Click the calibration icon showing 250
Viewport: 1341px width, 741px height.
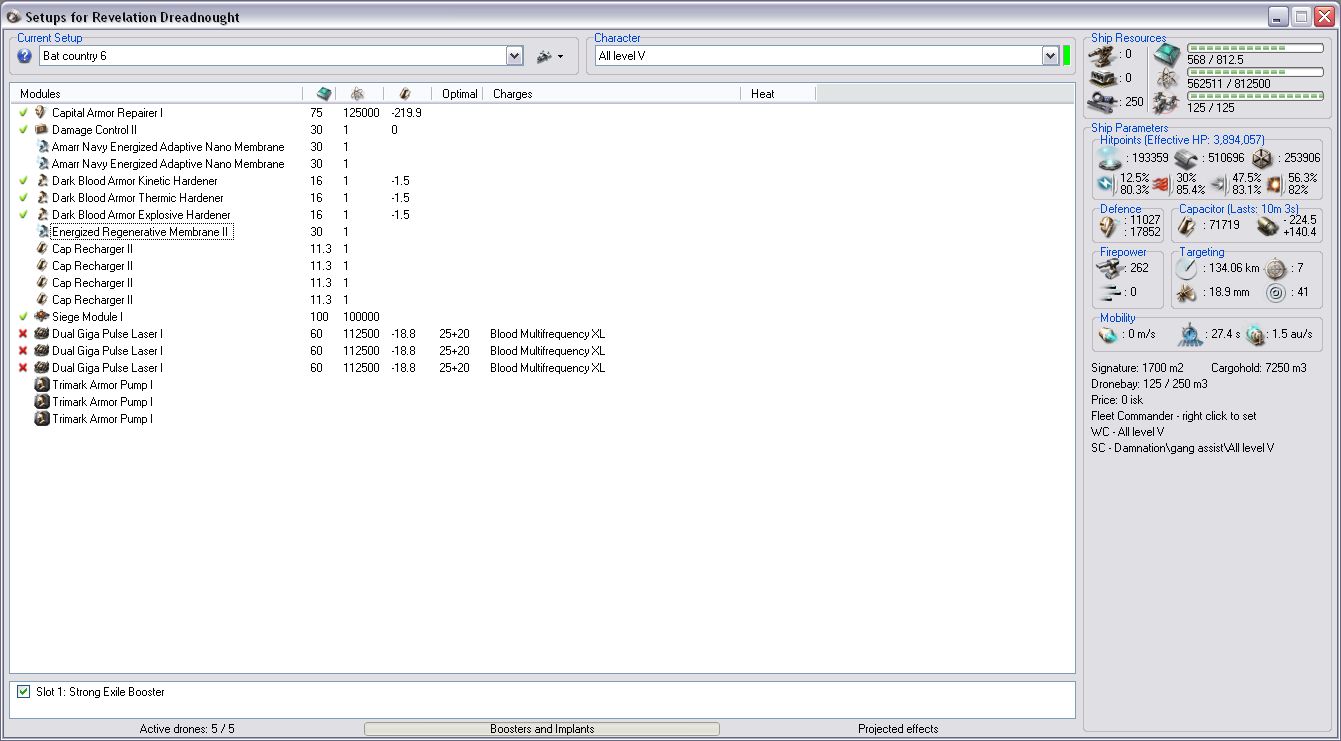tap(1104, 101)
